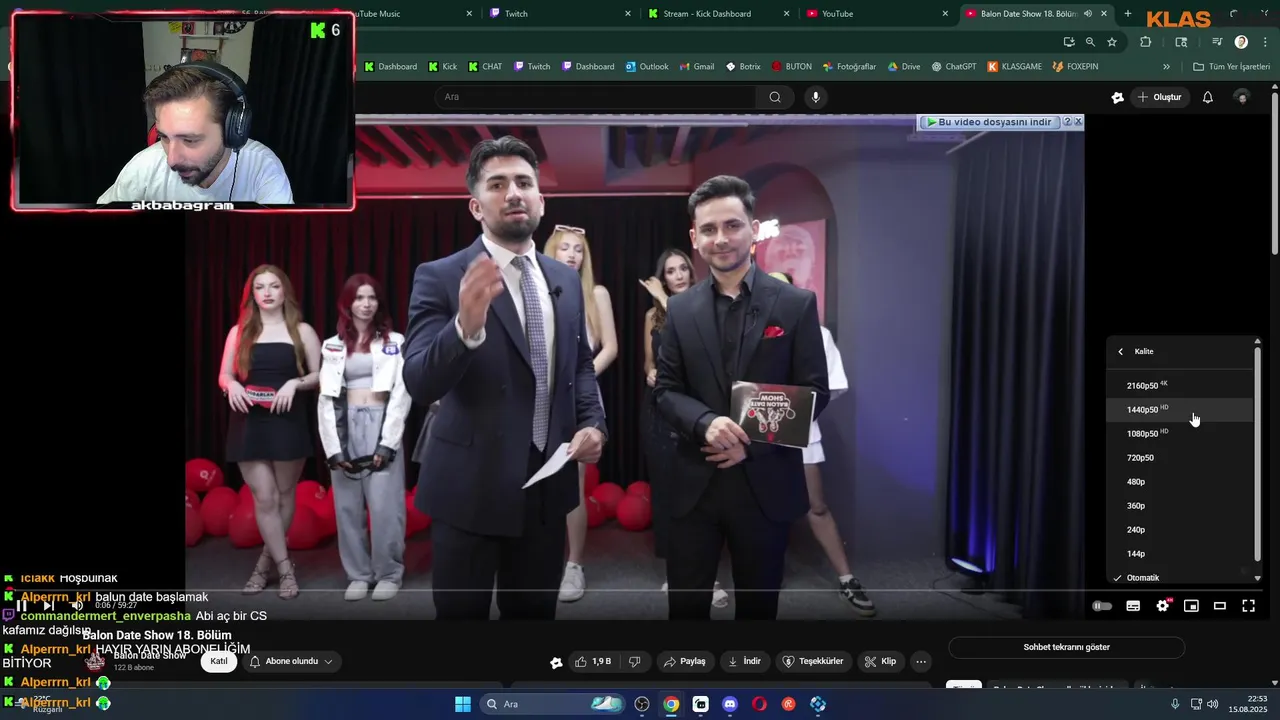Expand hidden bookmarks chevron
The width and height of the screenshot is (1280, 720).
click(1166, 67)
